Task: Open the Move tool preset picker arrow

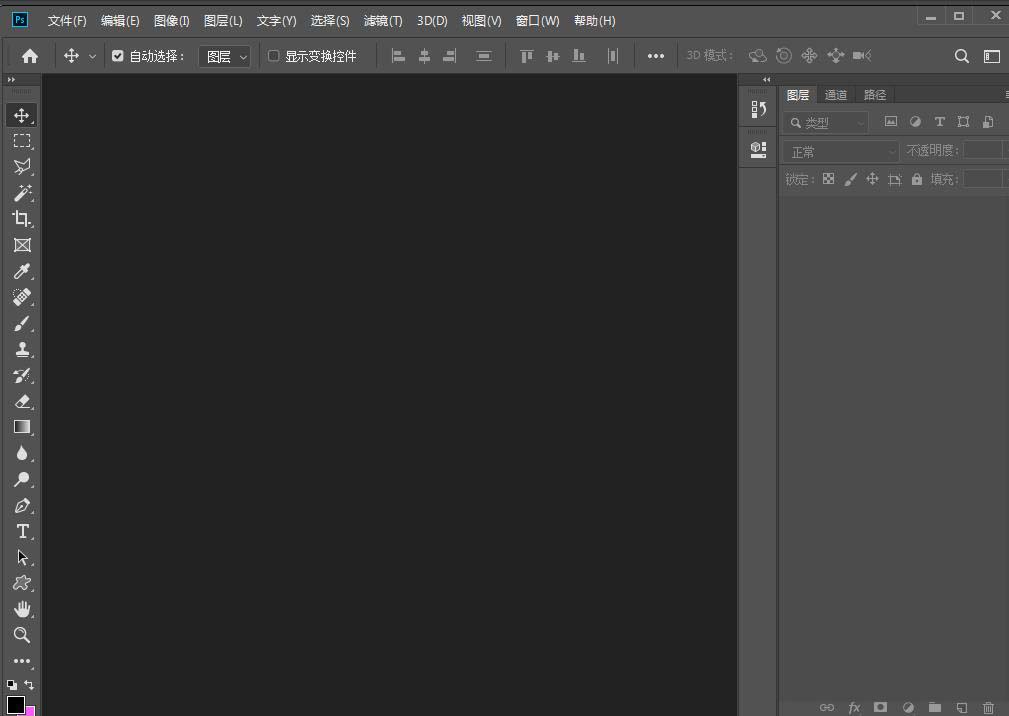Action: tap(93, 57)
